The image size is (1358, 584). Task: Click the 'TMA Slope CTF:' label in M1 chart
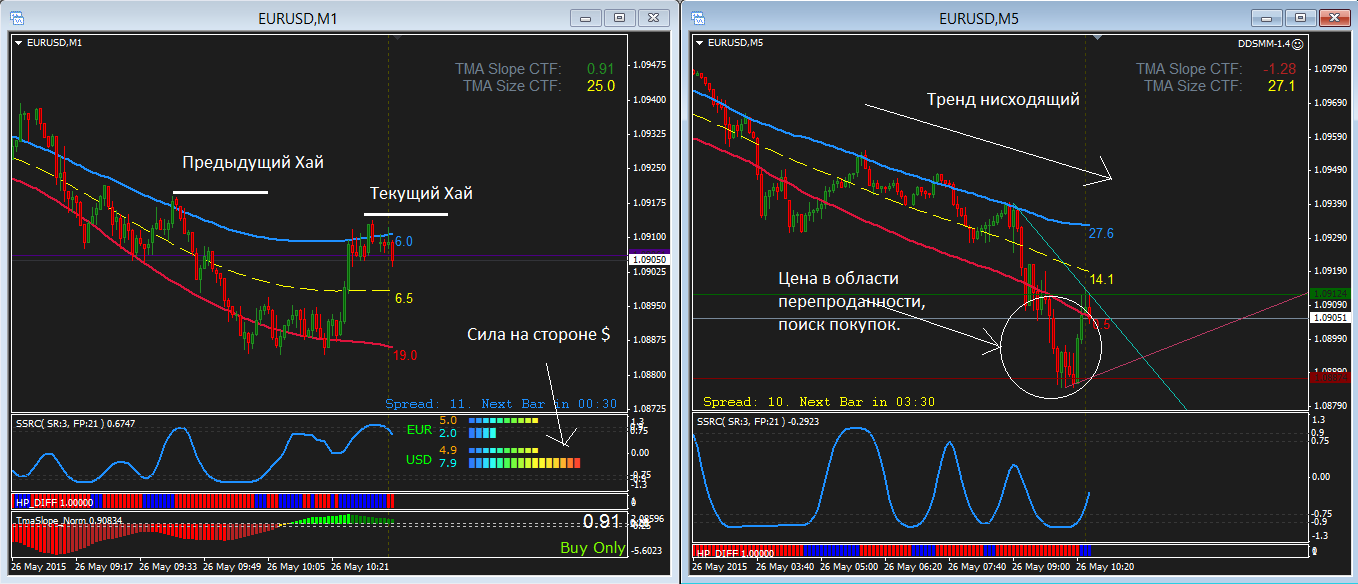[x=508, y=69]
